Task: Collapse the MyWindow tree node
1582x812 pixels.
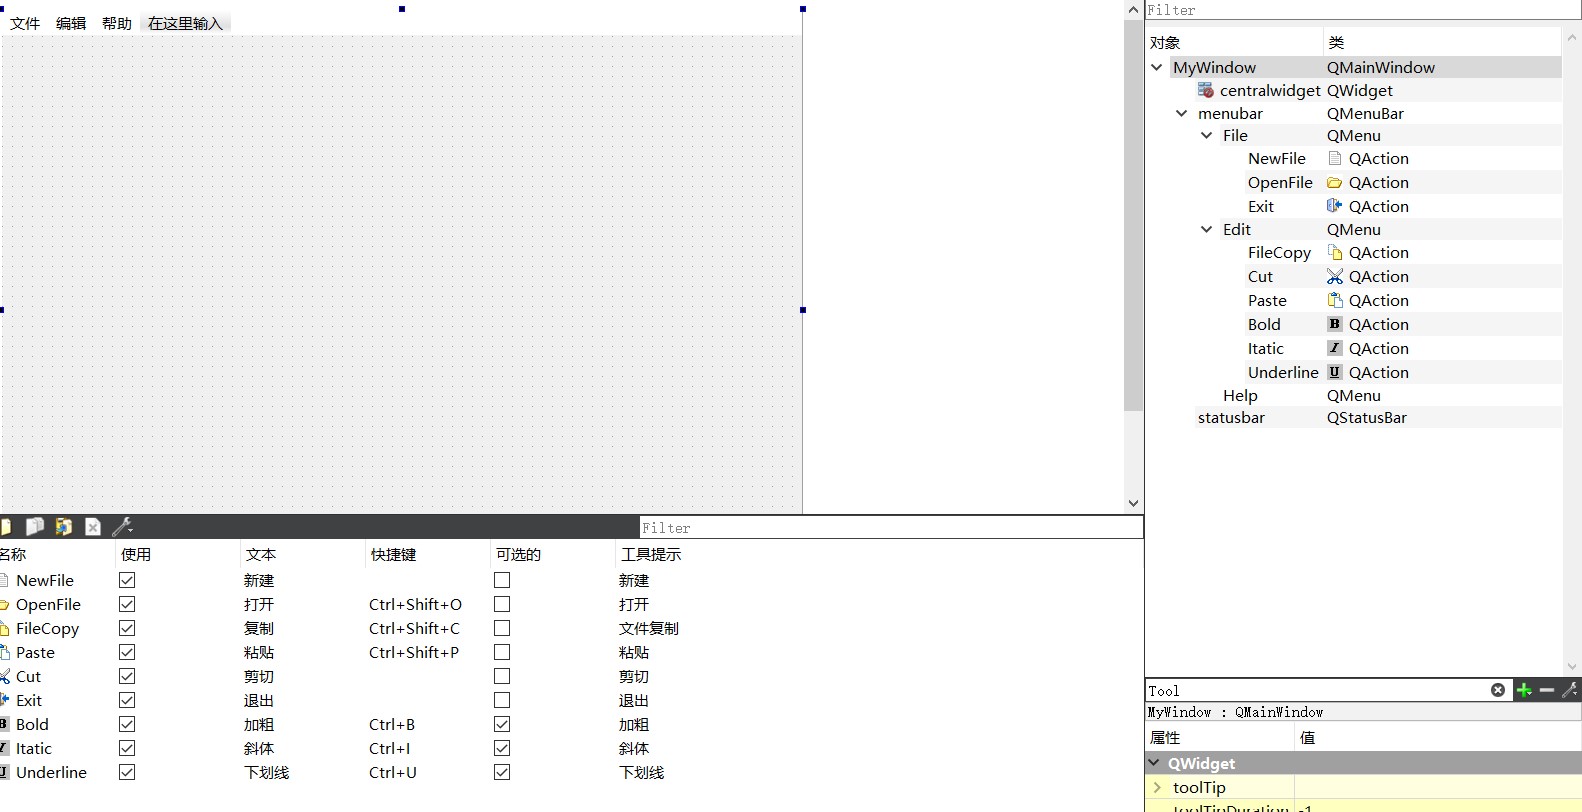Action: tap(1157, 67)
